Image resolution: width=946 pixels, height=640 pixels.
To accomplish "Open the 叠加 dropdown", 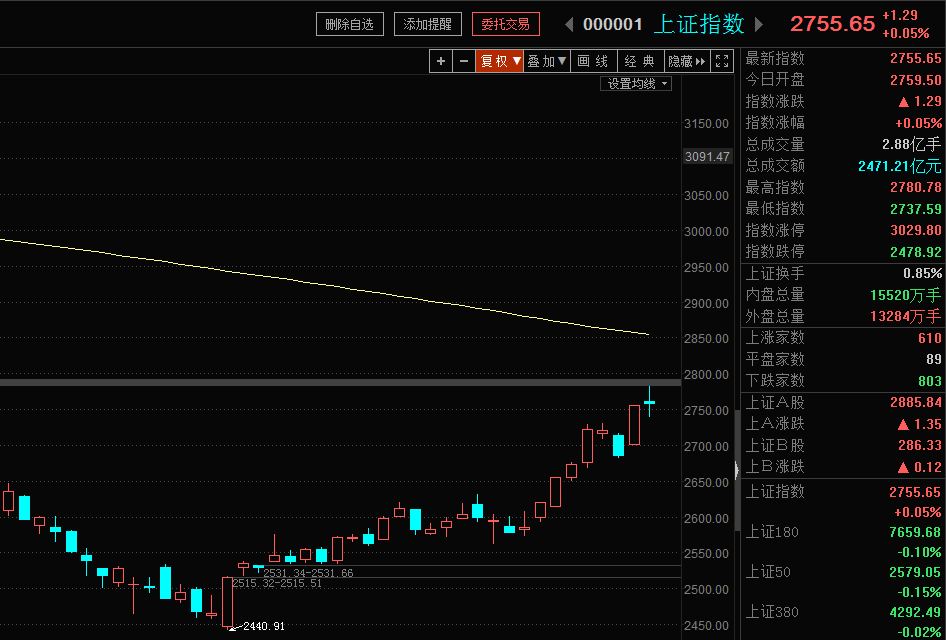I will click(547, 61).
